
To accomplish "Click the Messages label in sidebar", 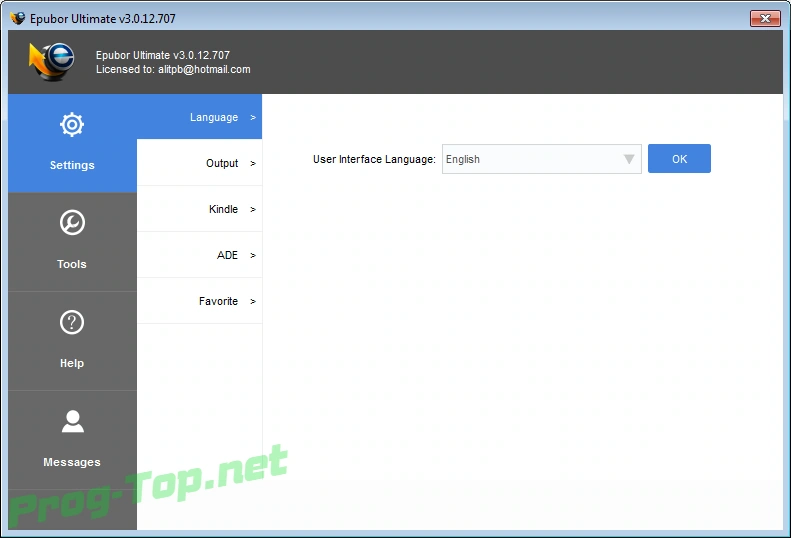I will click(72, 462).
